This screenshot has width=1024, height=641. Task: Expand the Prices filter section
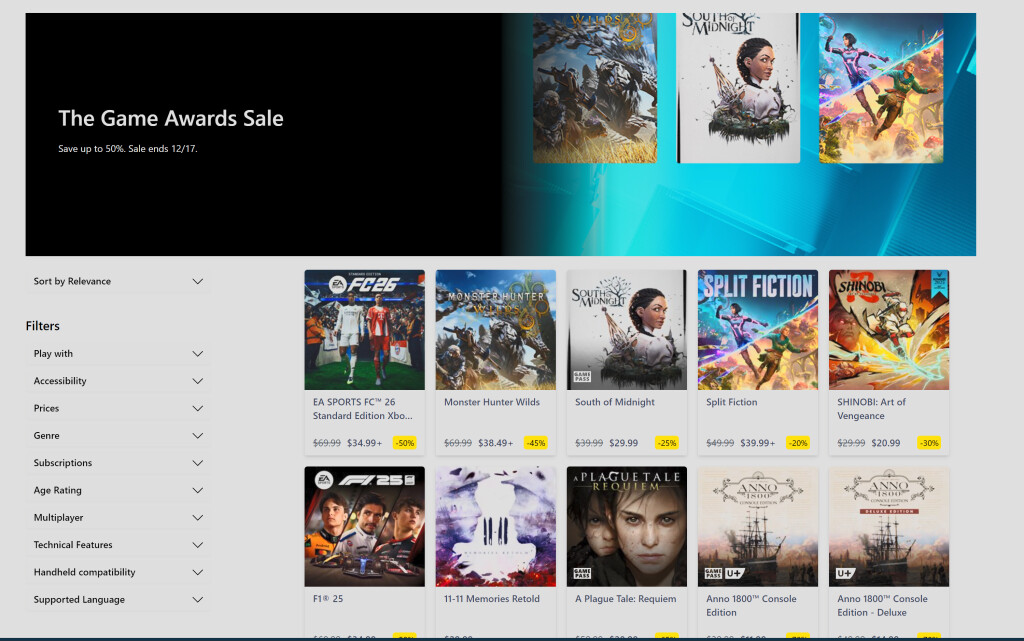(x=118, y=408)
